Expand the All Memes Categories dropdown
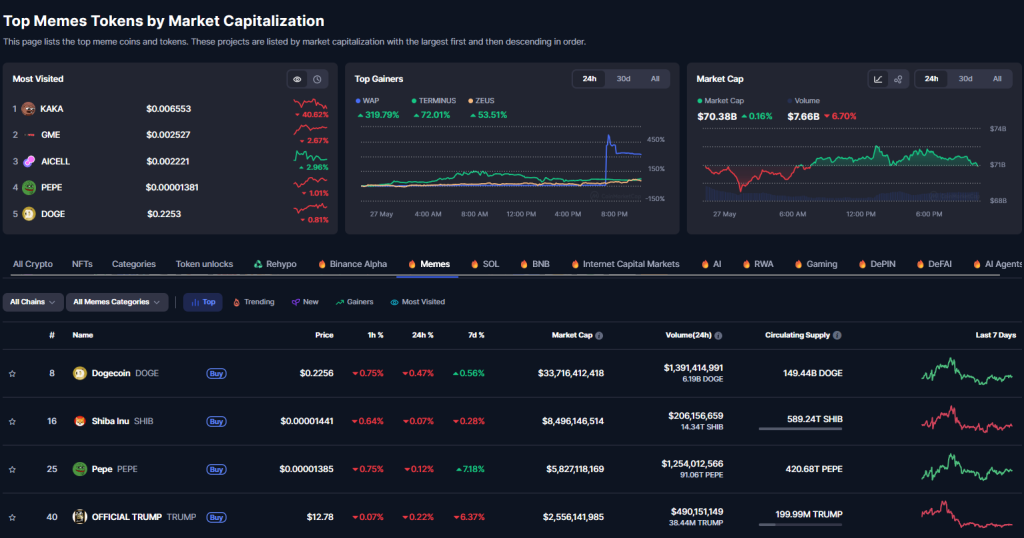The height and width of the screenshot is (538, 1024). click(x=117, y=302)
